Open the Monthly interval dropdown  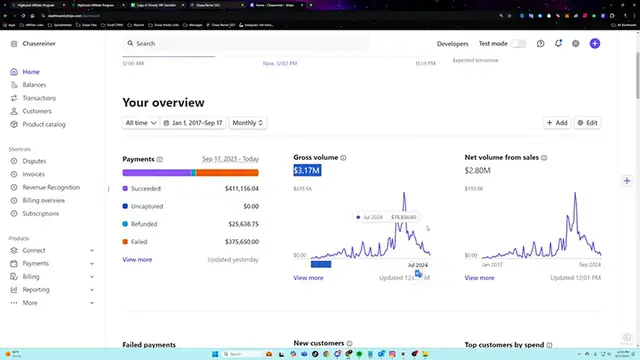(248, 123)
